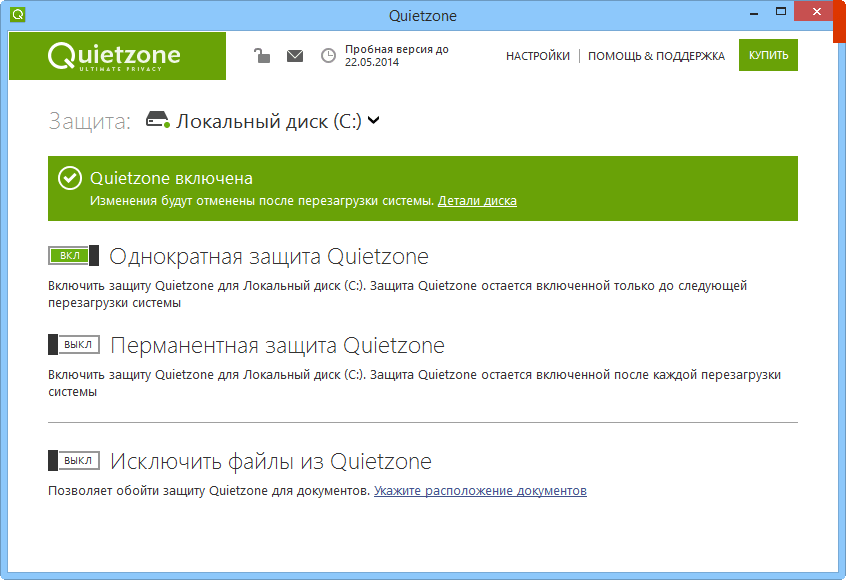The height and width of the screenshot is (580, 846).
Task: Click the clock trial period icon
Action: (x=327, y=55)
